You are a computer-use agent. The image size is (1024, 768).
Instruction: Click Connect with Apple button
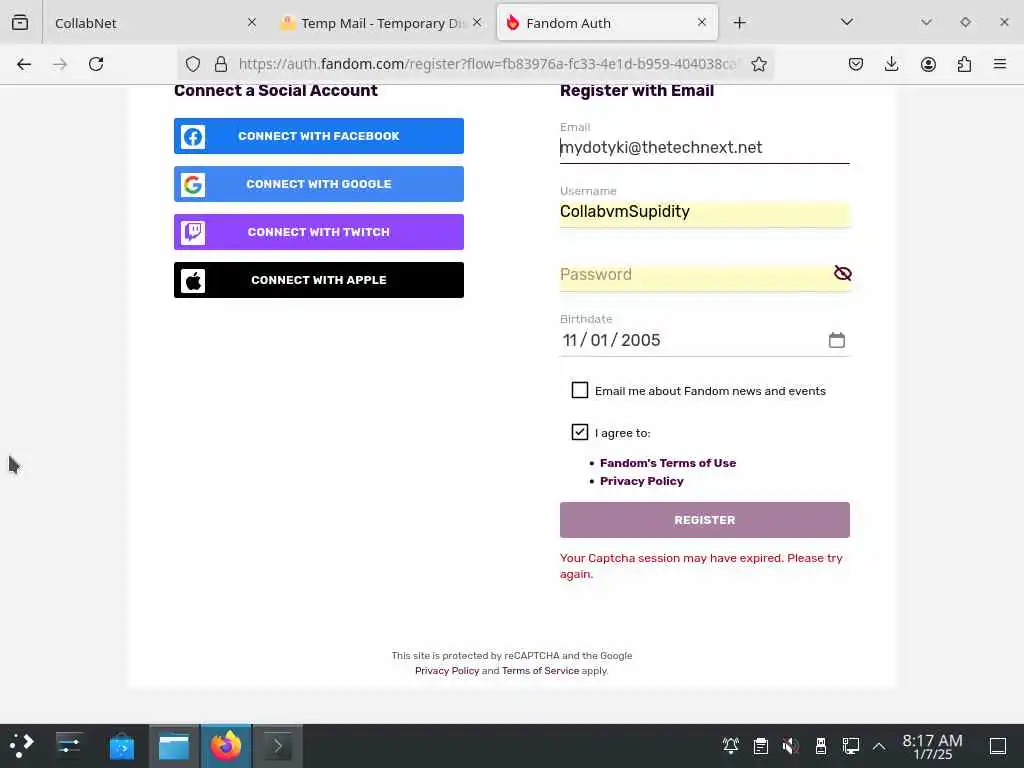(x=319, y=280)
